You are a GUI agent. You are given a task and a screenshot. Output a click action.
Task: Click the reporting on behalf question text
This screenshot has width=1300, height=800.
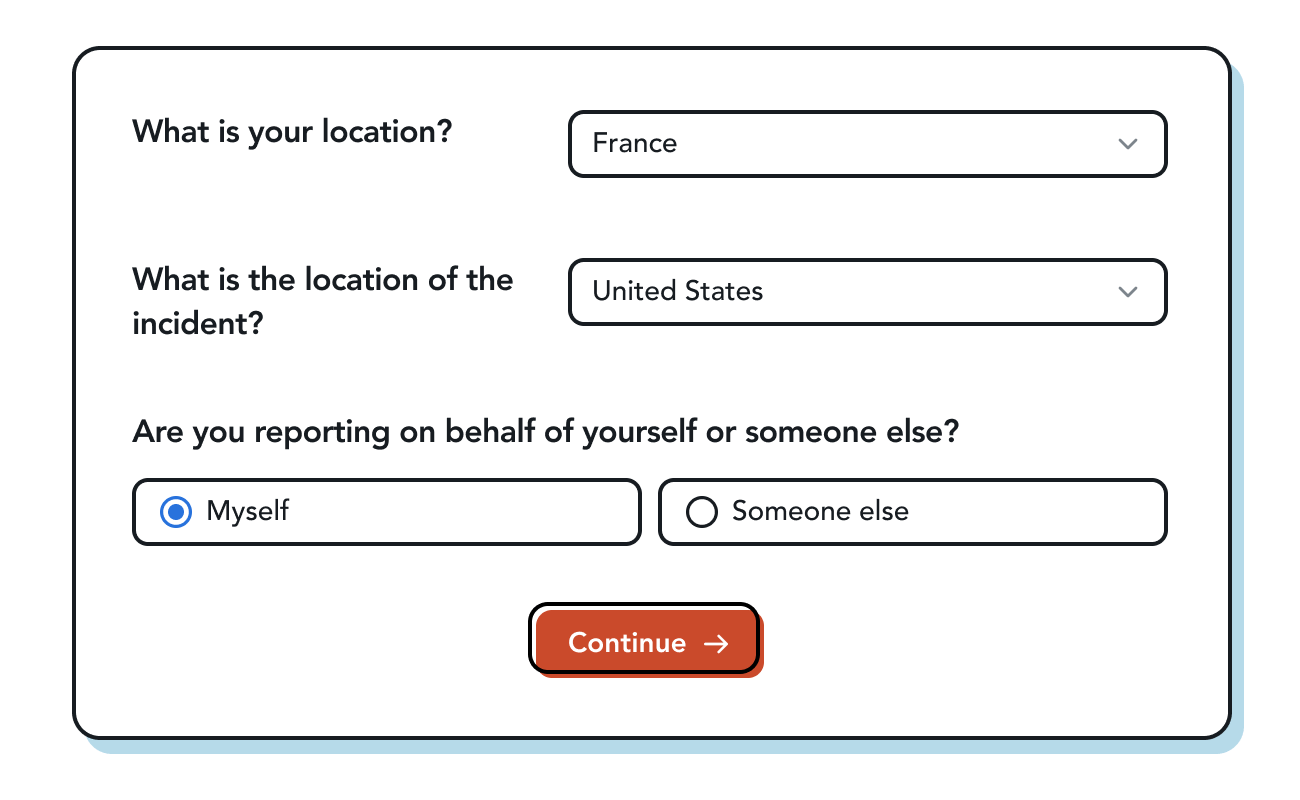click(545, 432)
